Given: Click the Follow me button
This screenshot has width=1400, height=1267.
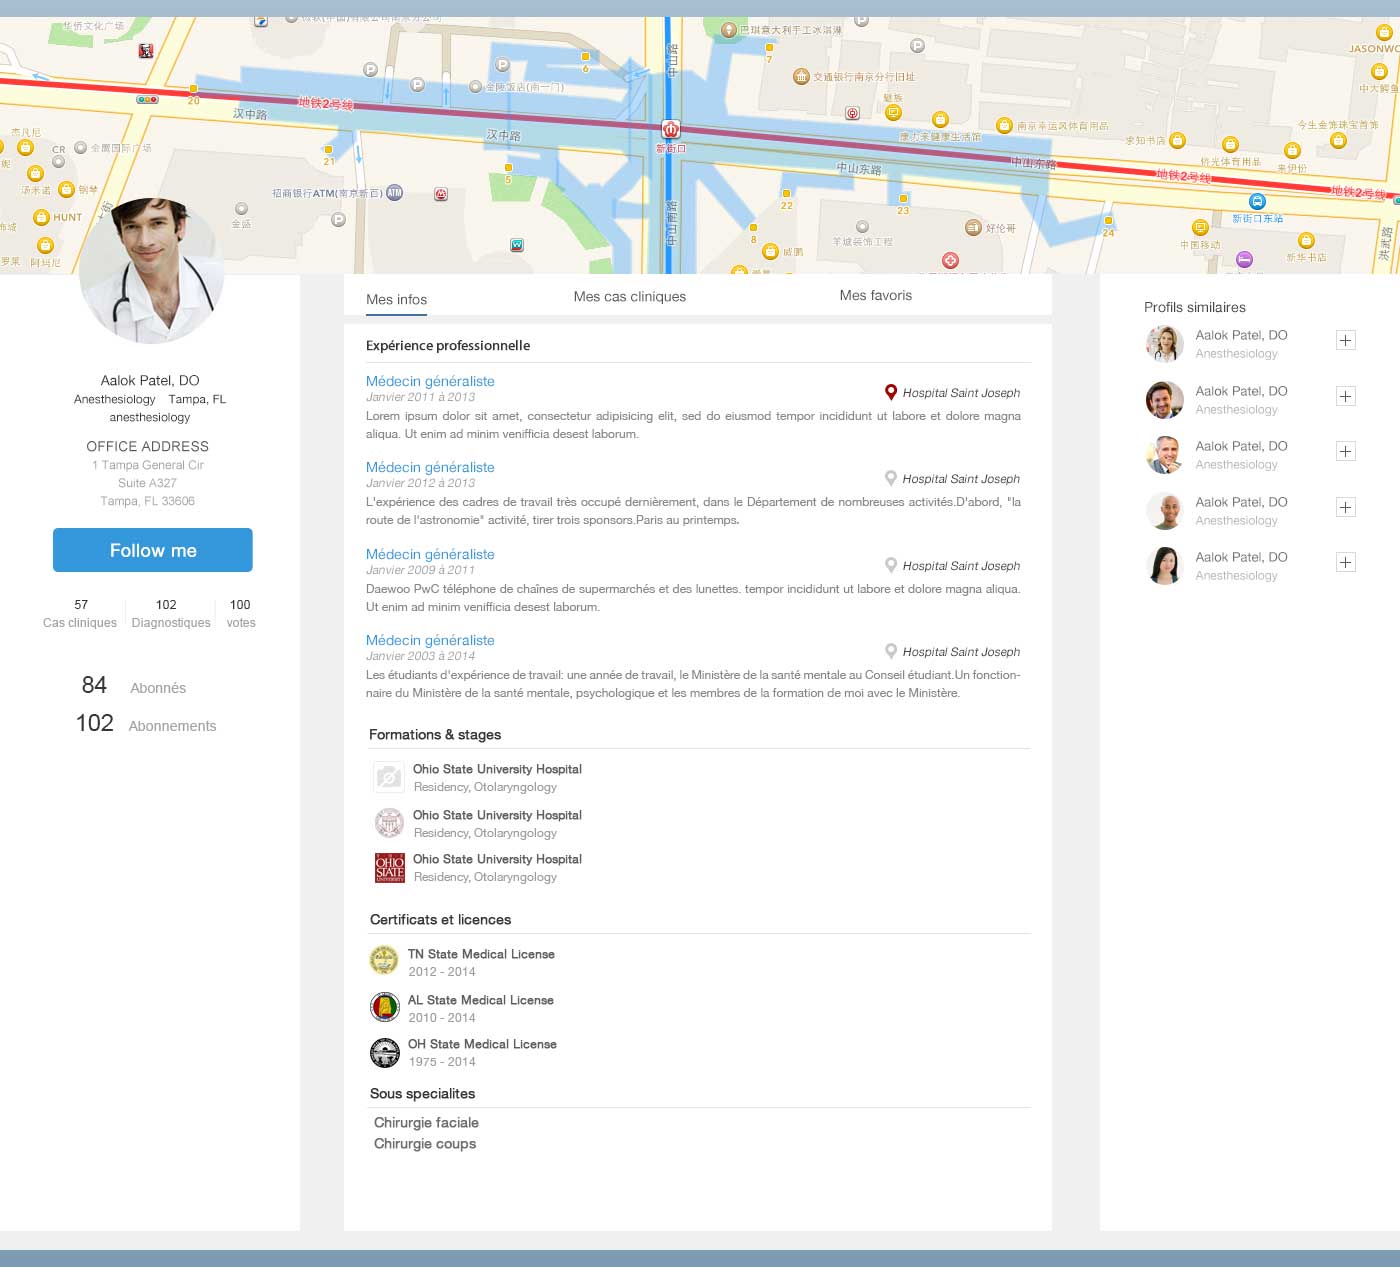Looking at the screenshot, I should pos(153,550).
